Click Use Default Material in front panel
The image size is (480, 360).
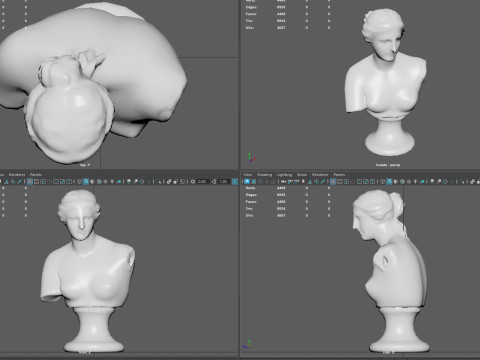[x=92, y=181]
